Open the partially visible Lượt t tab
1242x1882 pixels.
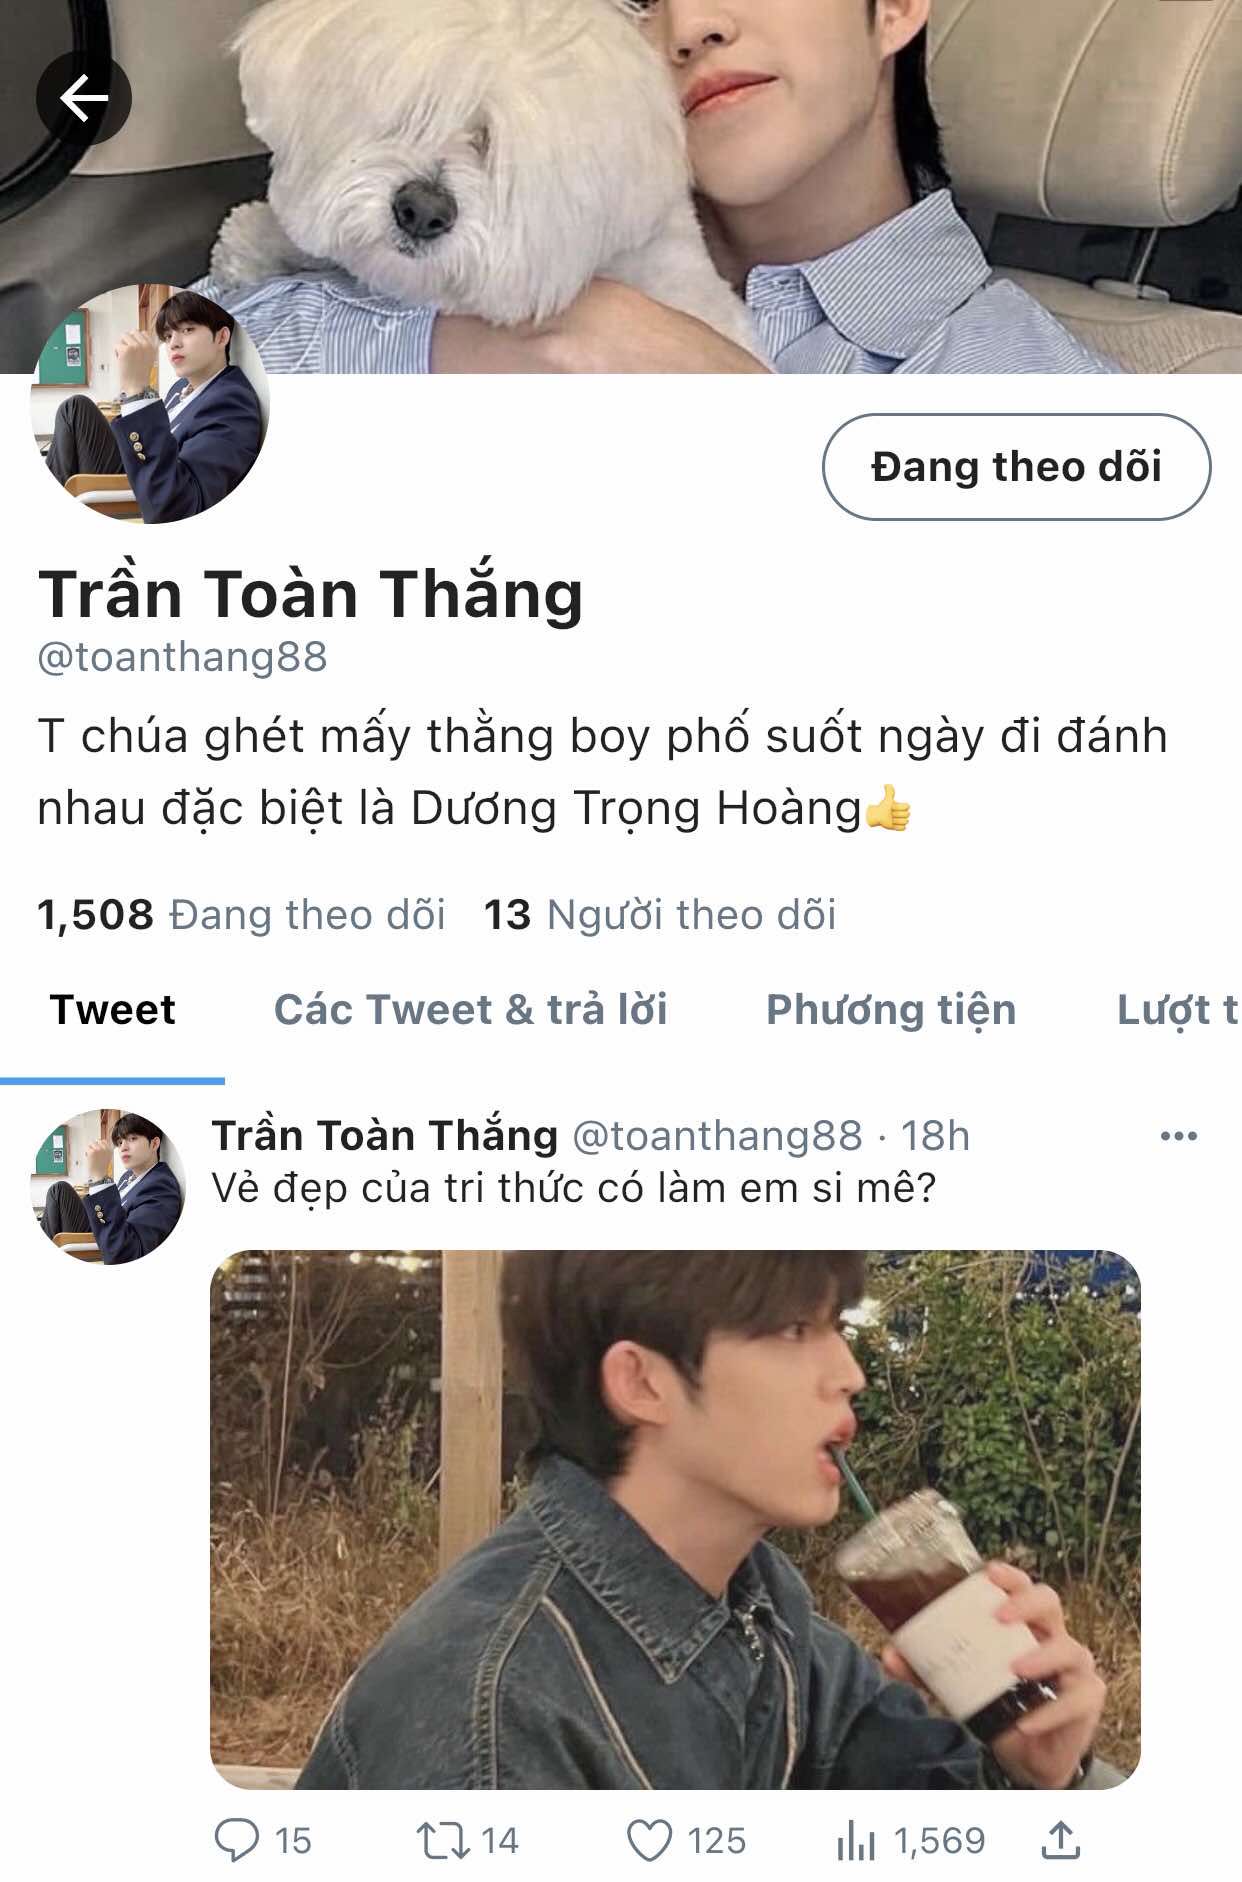[x=1178, y=1010]
